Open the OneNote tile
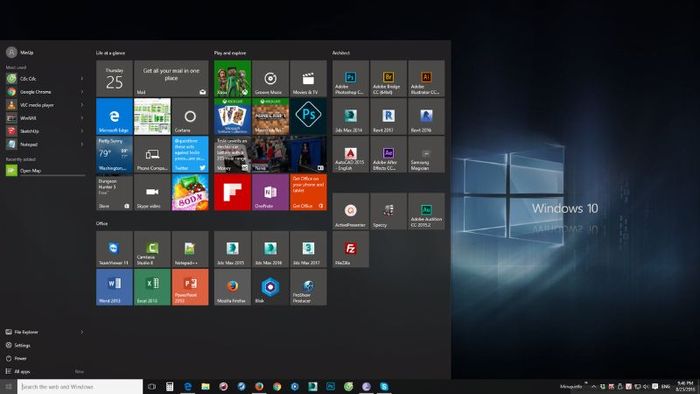Image resolution: width=700 pixels, height=394 pixels. (270, 192)
